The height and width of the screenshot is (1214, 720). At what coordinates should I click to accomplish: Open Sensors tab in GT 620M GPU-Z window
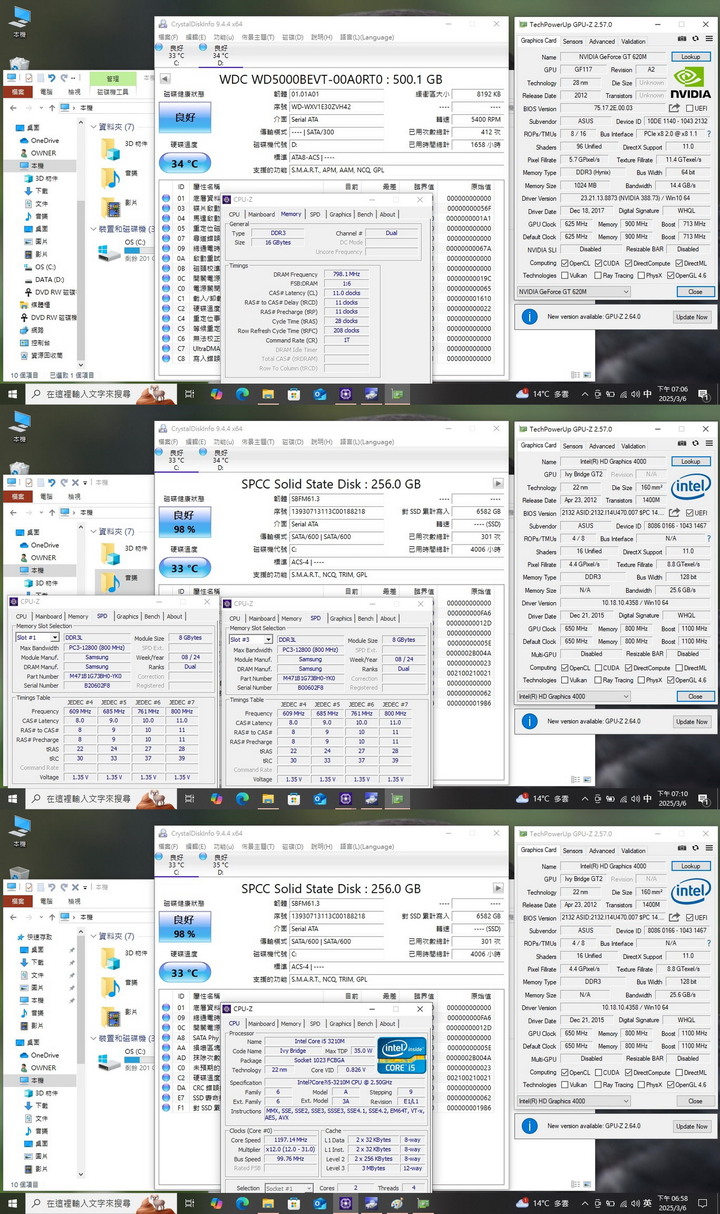click(x=572, y=41)
